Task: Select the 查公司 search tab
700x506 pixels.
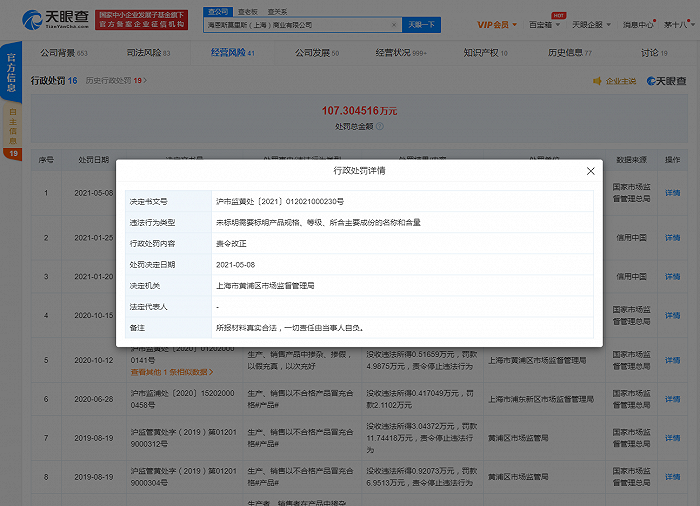Action: 218,12
